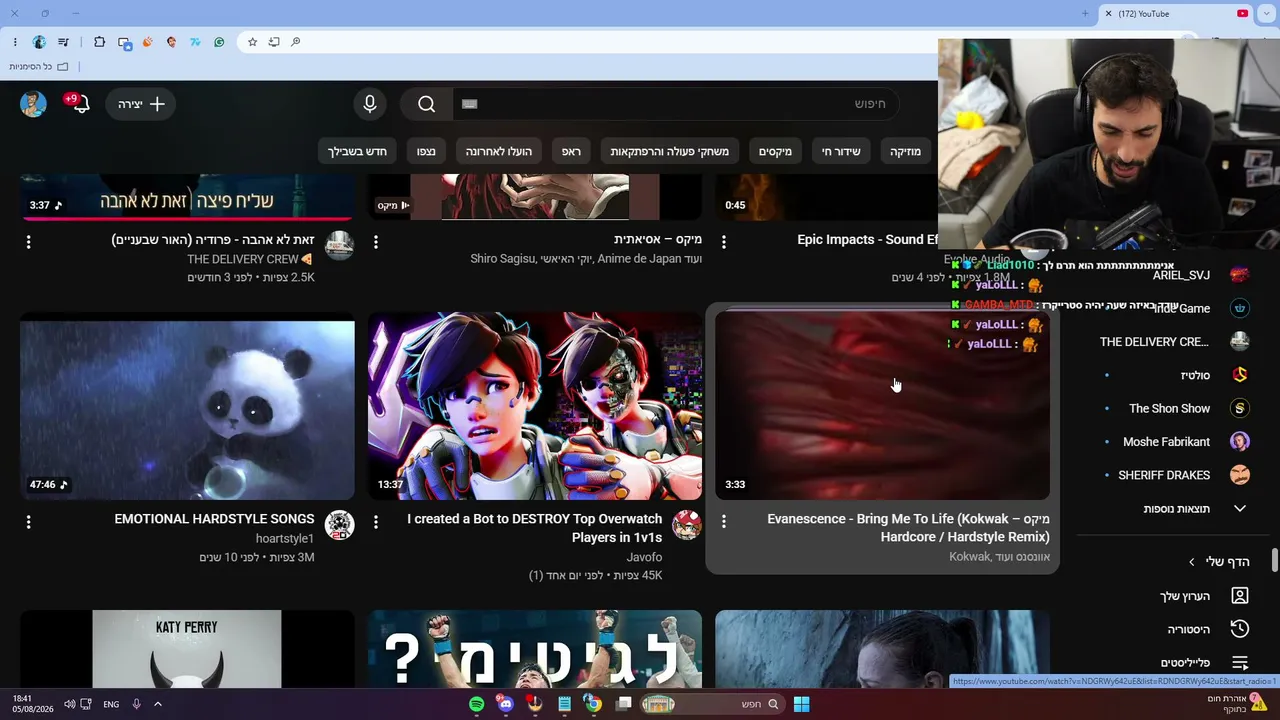The width and height of the screenshot is (1280, 720).
Task: Open THE DELIVERY CREW avatar under the video
Action: tap(339, 246)
